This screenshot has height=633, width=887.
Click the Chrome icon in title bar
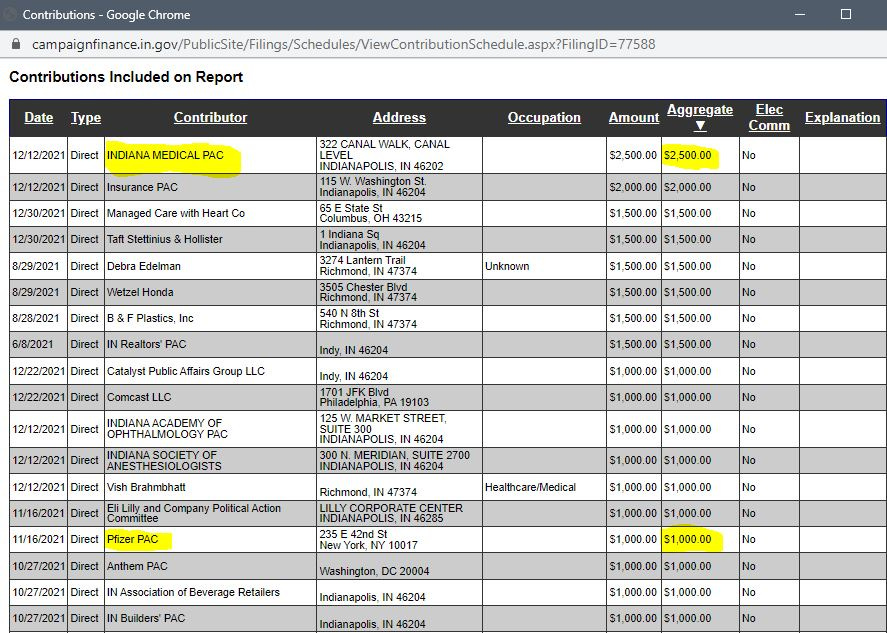pos(8,15)
